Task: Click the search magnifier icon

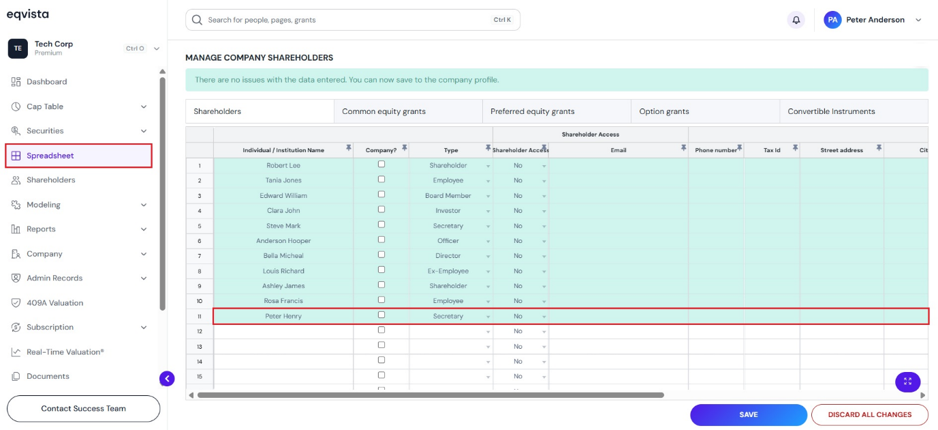Action: coord(197,20)
